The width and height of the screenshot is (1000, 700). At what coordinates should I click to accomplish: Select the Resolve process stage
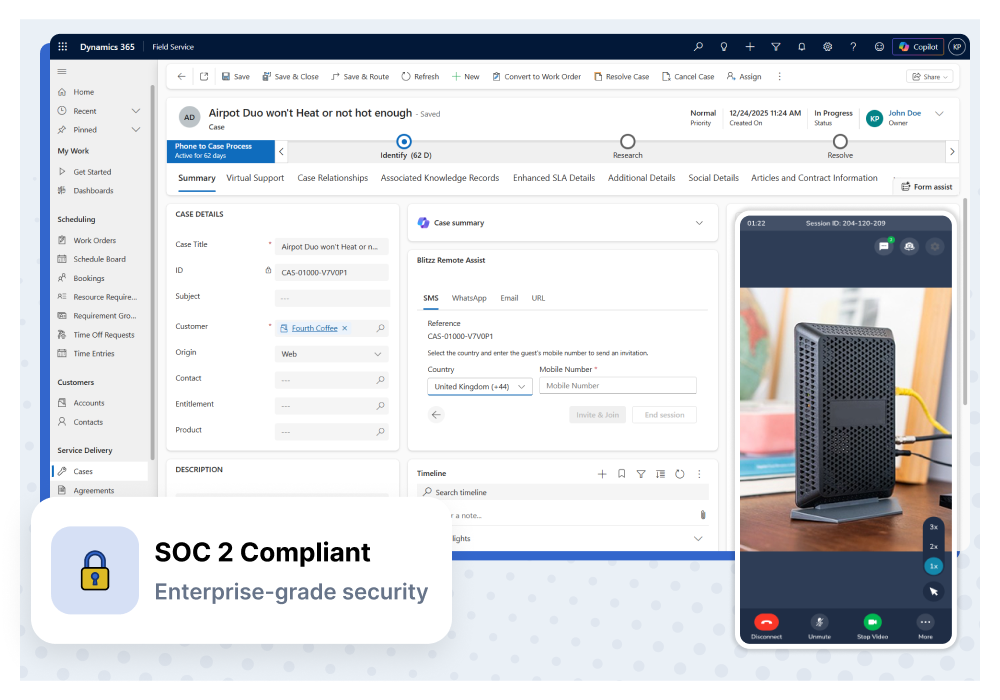click(841, 142)
